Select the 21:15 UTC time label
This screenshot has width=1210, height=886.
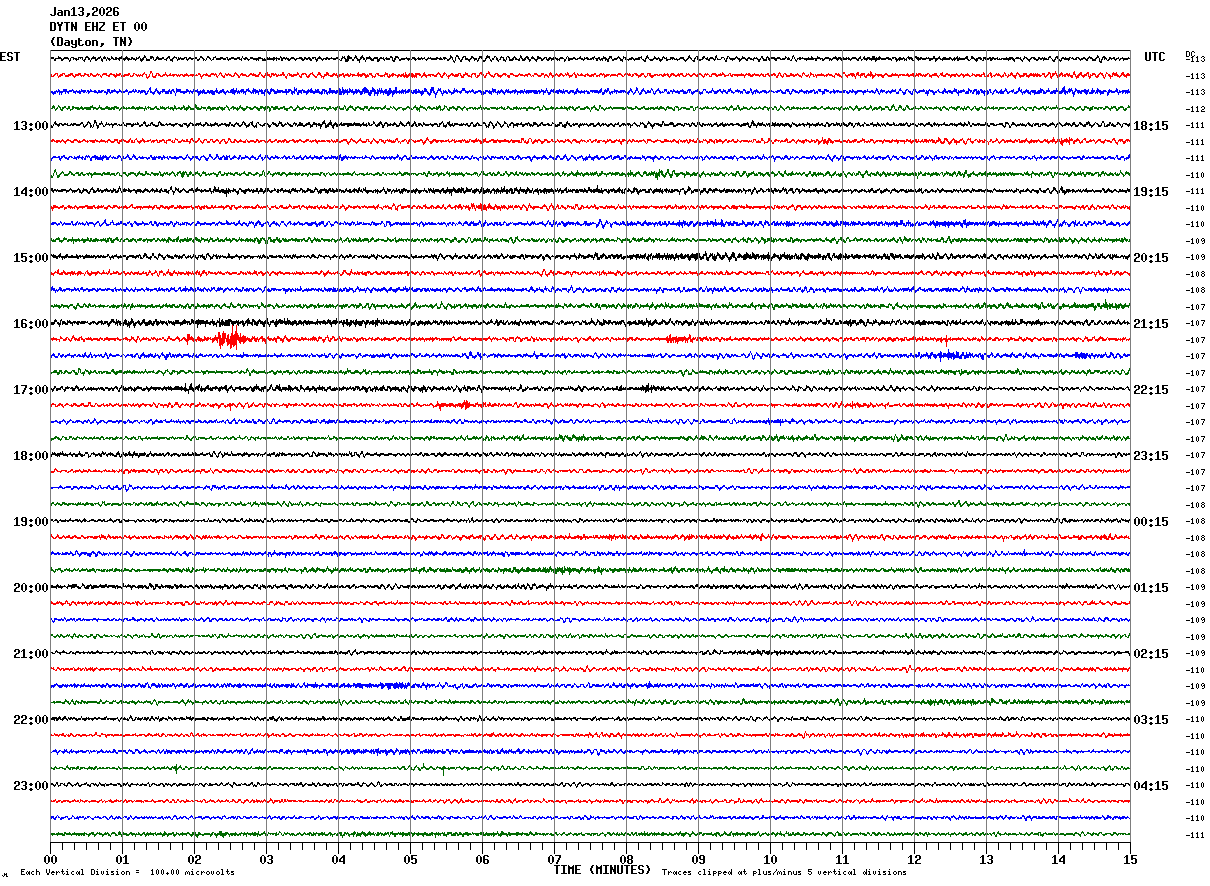1151,324
